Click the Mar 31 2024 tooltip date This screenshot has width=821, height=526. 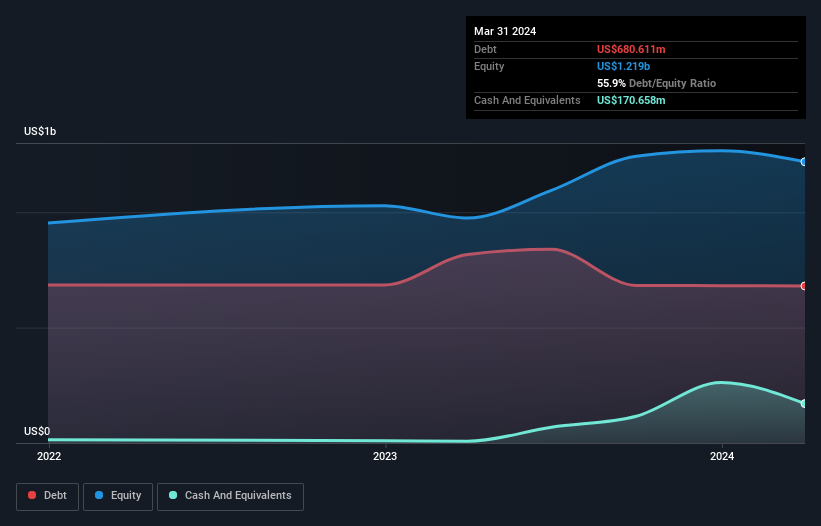tap(505, 31)
